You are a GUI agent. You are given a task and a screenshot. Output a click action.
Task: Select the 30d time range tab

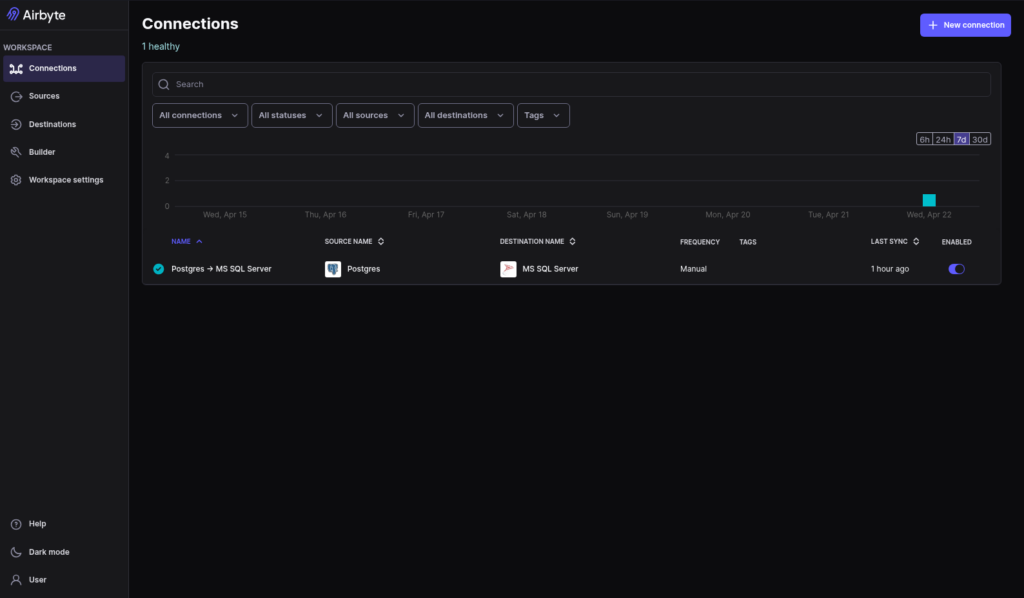[981, 139]
